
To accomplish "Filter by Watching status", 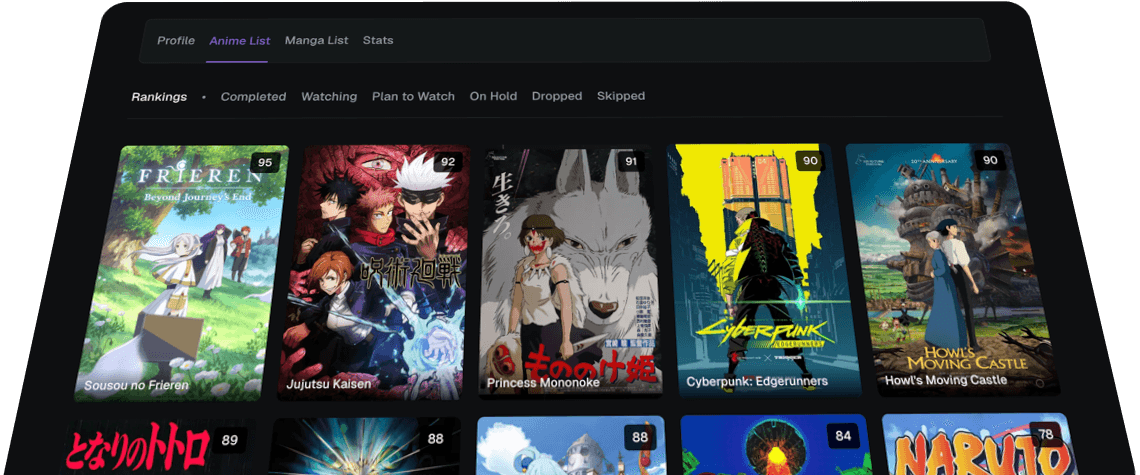I will pyautogui.click(x=329, y=97).
